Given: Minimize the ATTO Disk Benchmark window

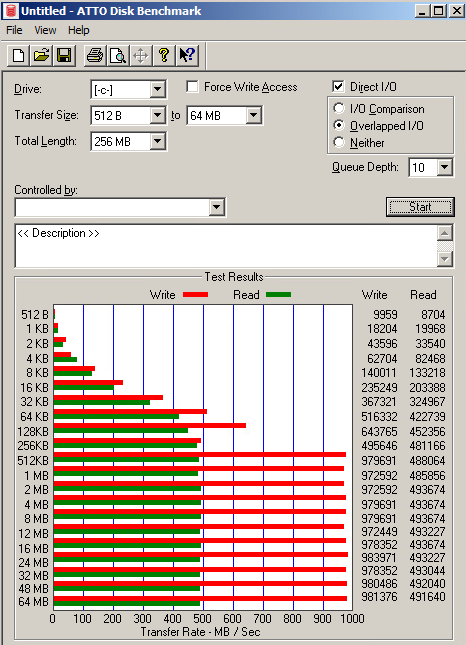Looking at the screenshot, I should pyautogui.click(x=422, y=11).
